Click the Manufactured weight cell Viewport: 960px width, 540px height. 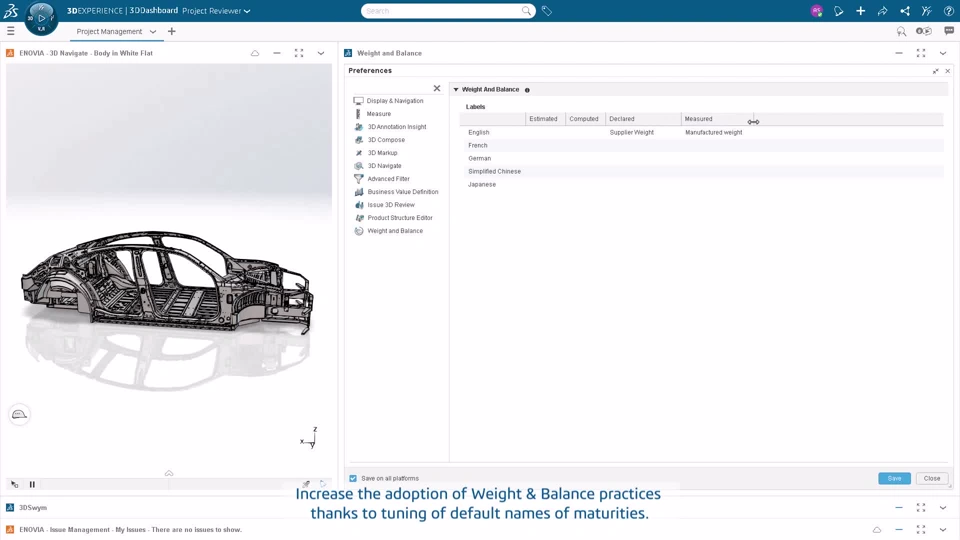point(714,132)
